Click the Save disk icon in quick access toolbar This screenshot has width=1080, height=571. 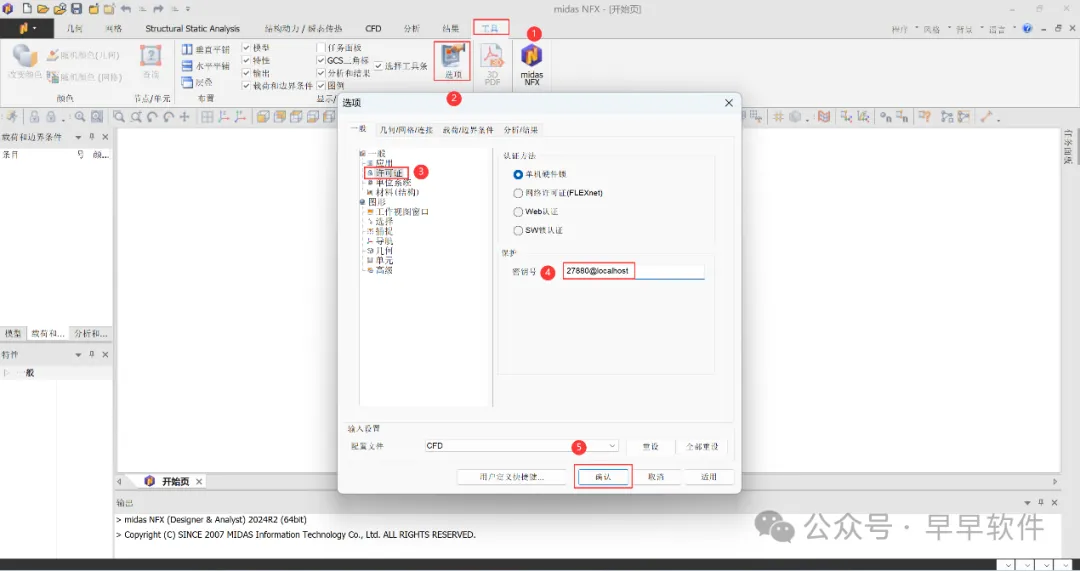[76, 9]
